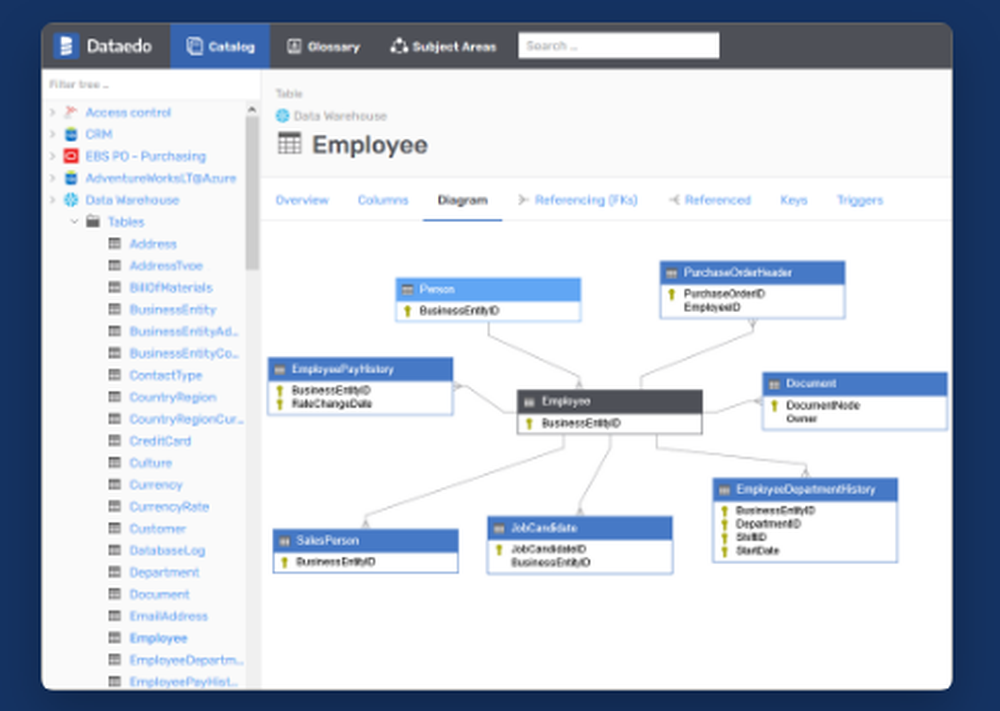
Task: Click the Employee table header icon
Action: [x=289, y=144]
